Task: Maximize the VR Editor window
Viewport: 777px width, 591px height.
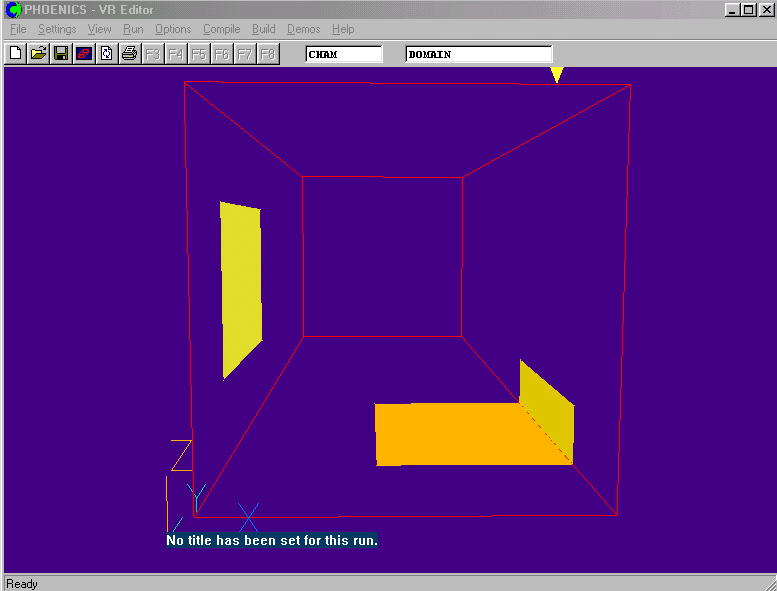Action: point(749,9)
